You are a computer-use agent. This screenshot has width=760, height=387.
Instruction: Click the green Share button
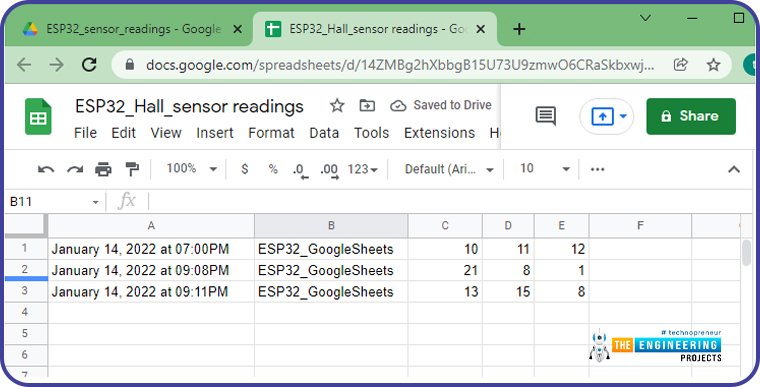tap(691, 116)
